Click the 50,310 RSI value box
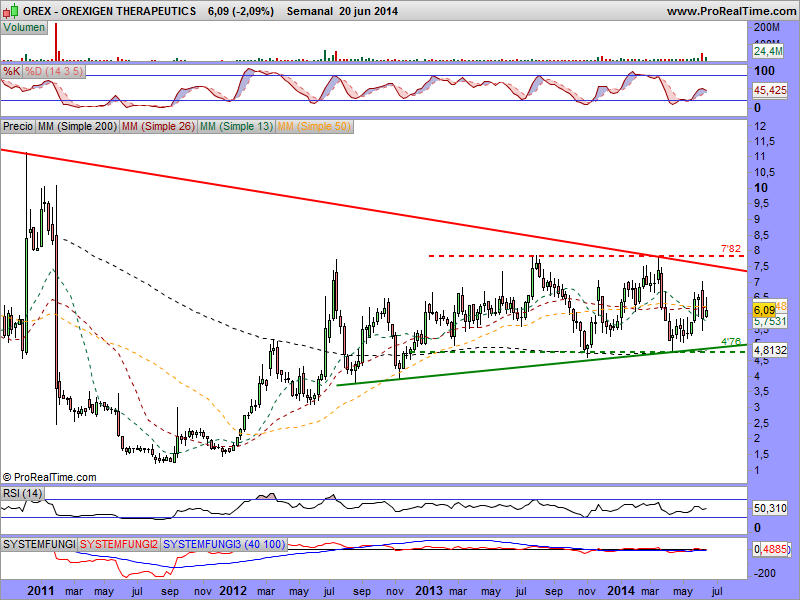 point(770,508)
